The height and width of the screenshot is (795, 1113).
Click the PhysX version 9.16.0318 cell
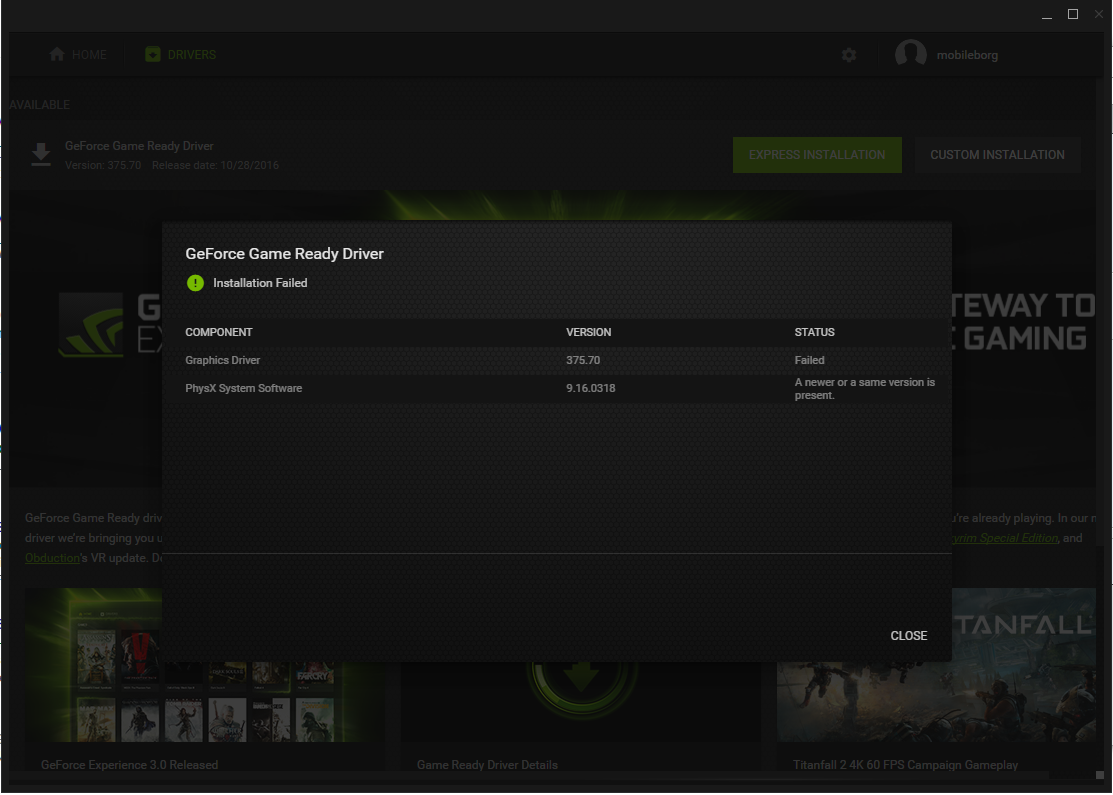point(591,389)
